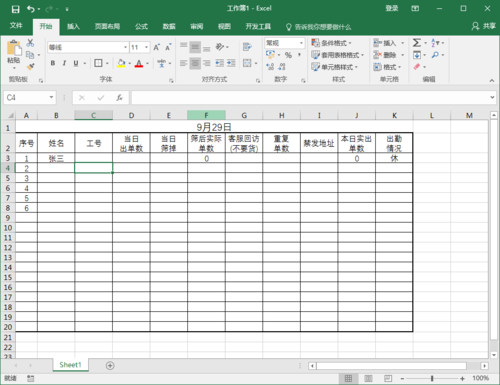Image resolution: width=500 pixels, height=385 pixels.
Task: Click AutoSum sigma icon
Action: pyautogui.click(x=417, y=43)
